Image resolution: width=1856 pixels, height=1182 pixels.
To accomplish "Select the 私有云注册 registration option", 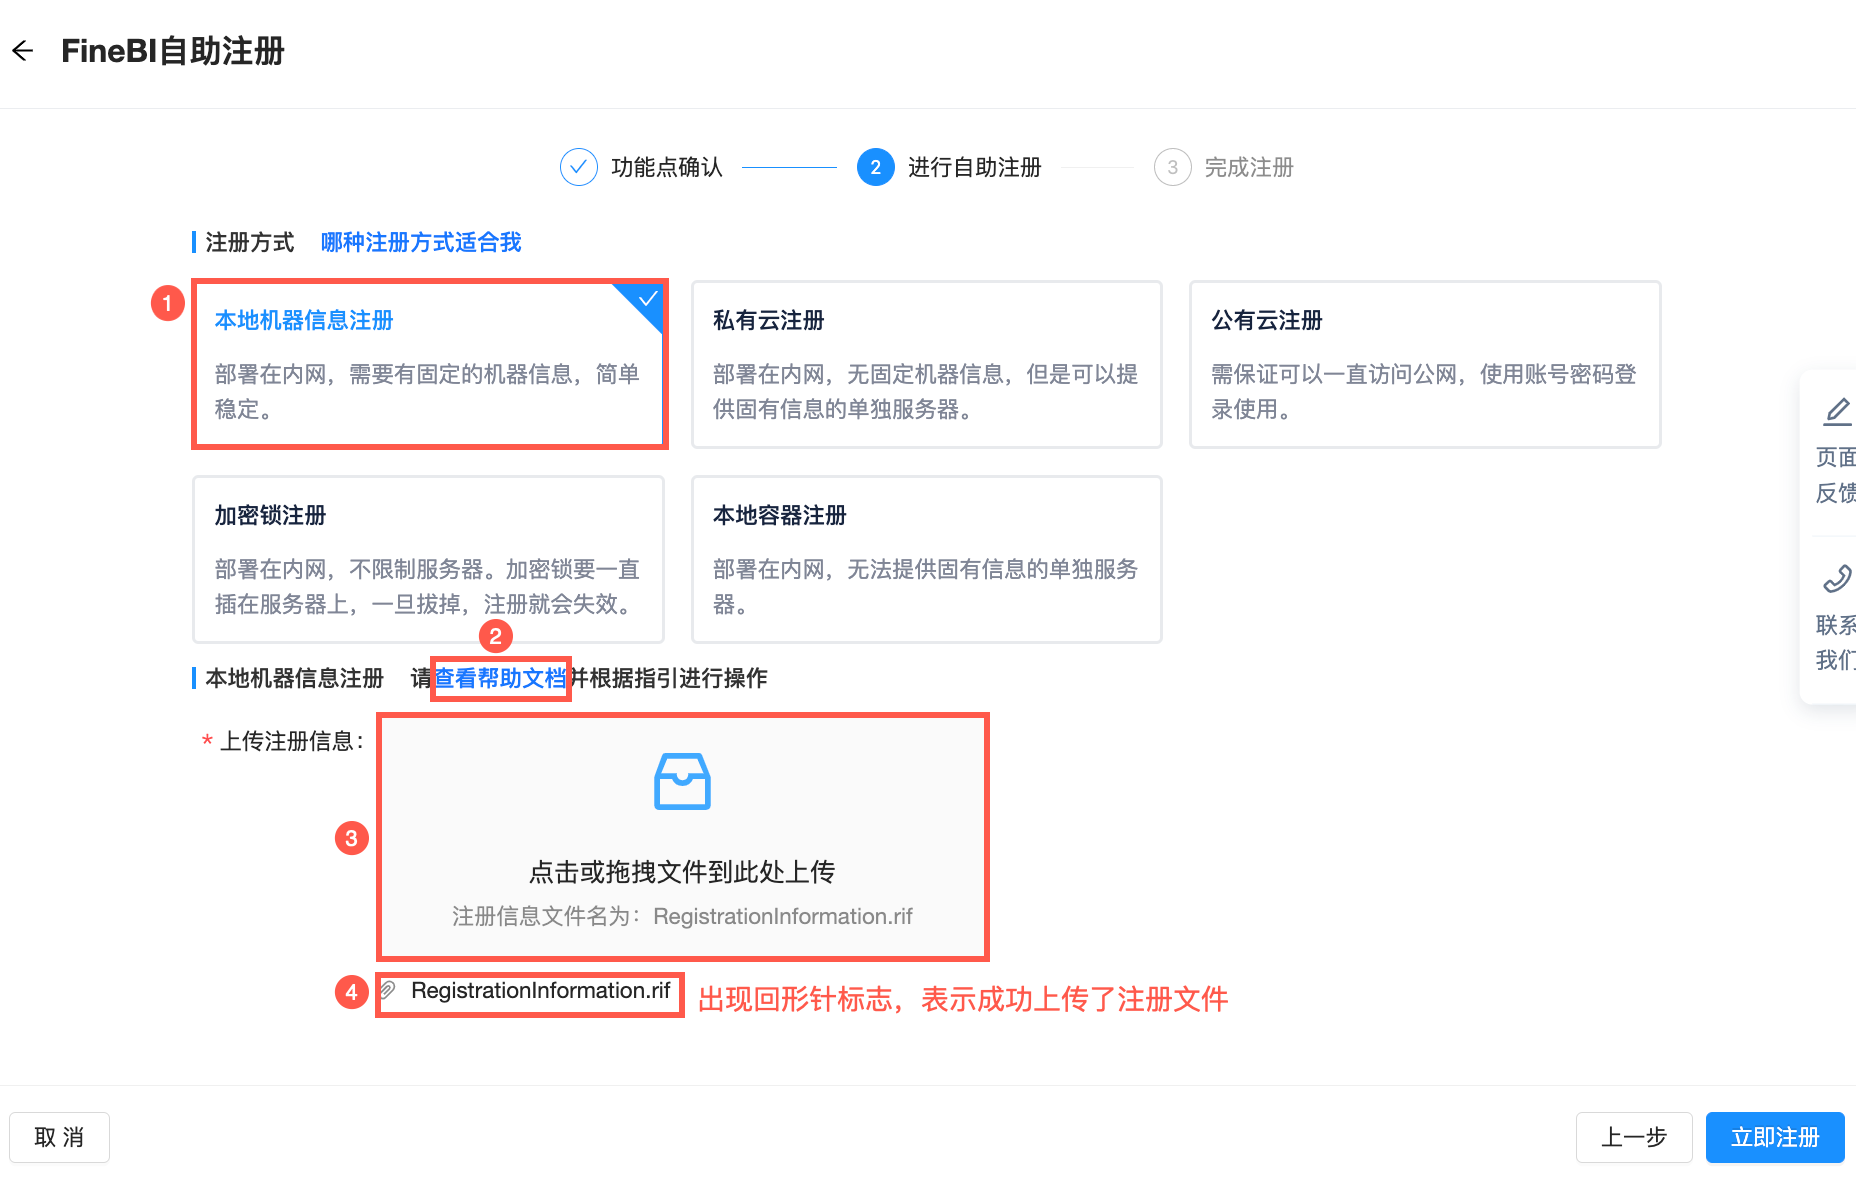I will [926, 364].
